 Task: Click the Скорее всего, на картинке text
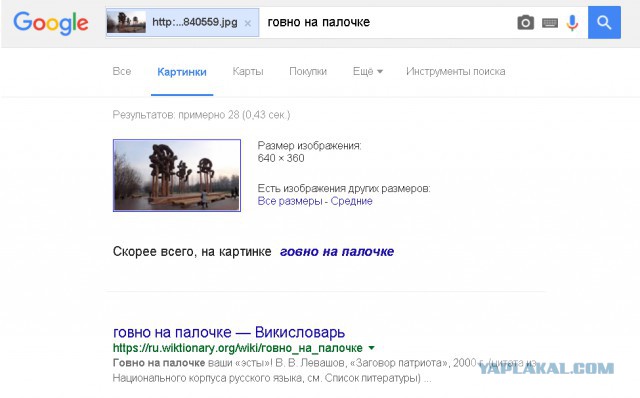pyautogui.click(x=192, y=251)
